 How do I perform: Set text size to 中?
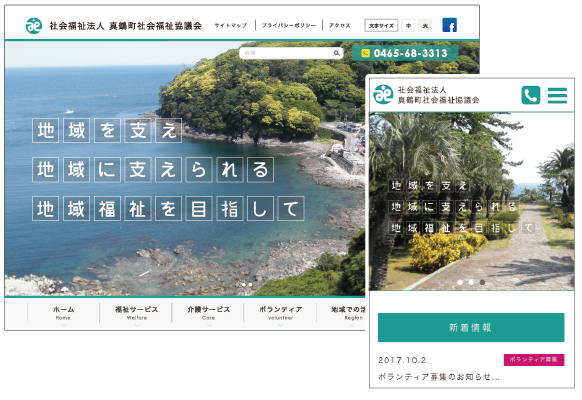[408, 26]
